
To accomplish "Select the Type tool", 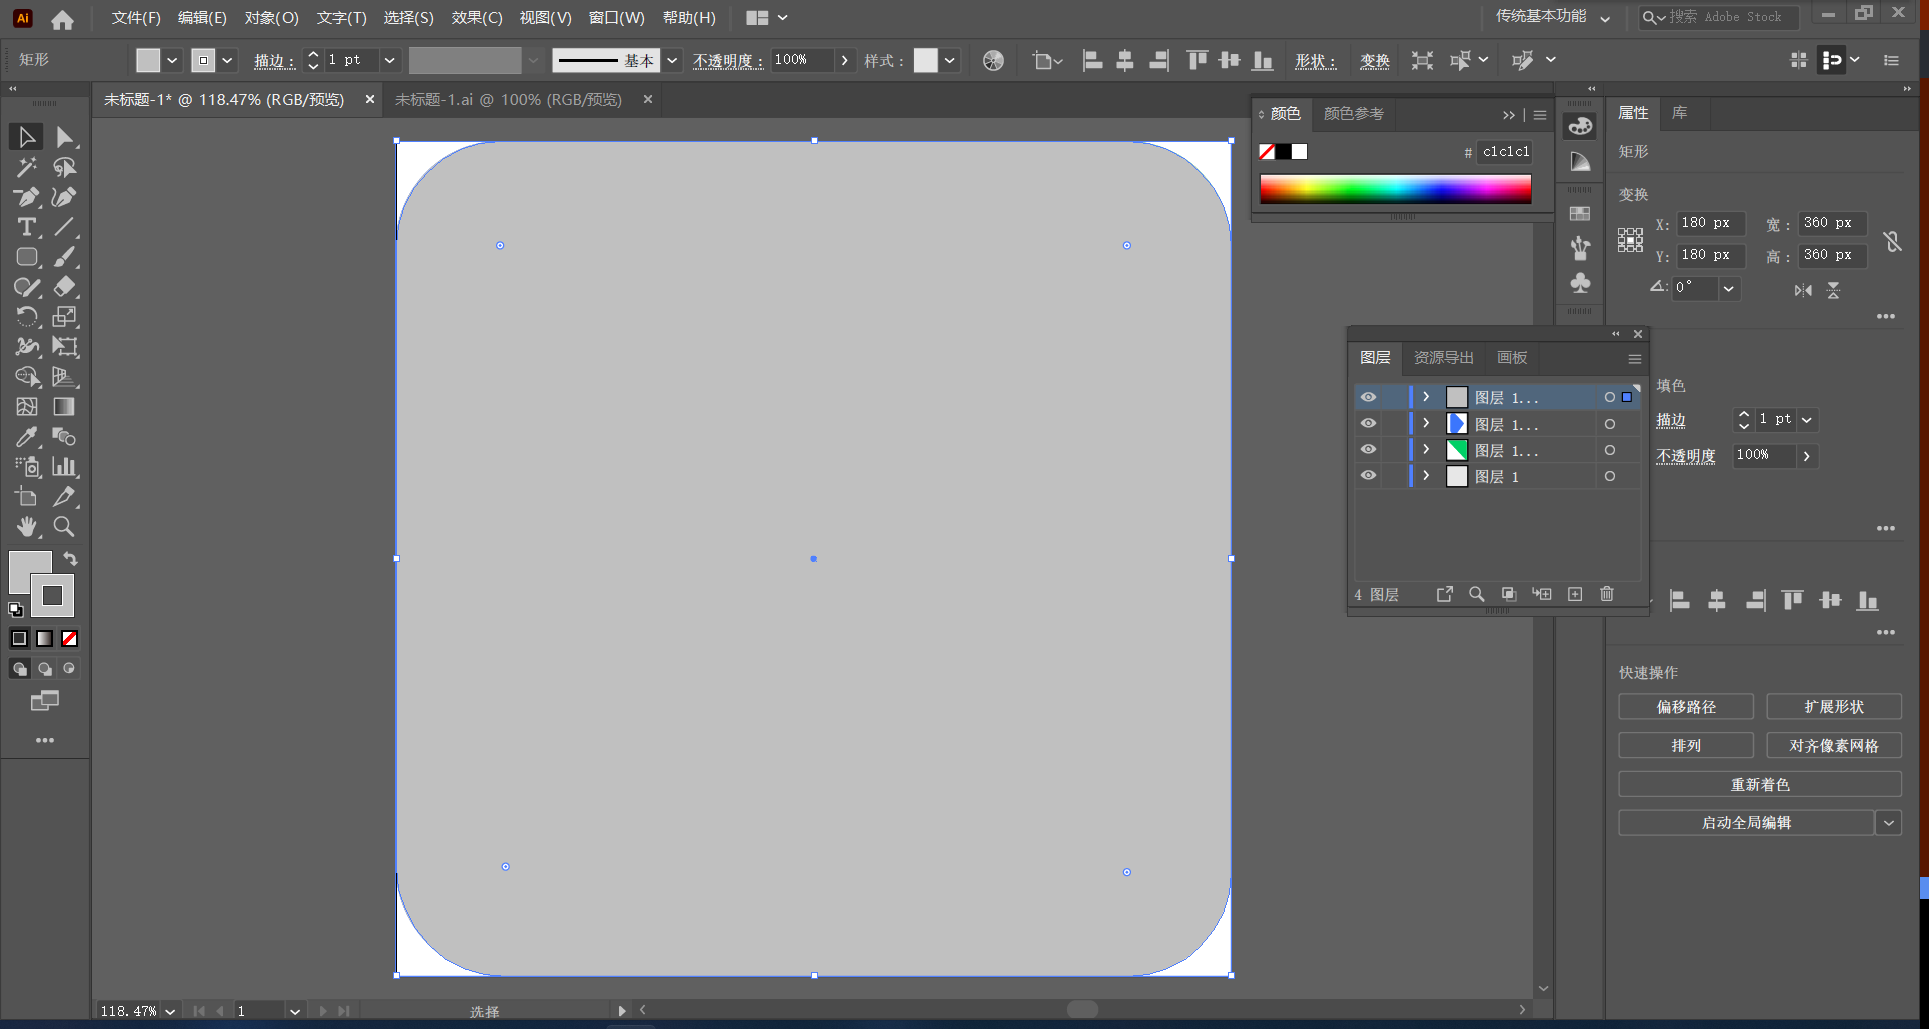I will [27, 227].
